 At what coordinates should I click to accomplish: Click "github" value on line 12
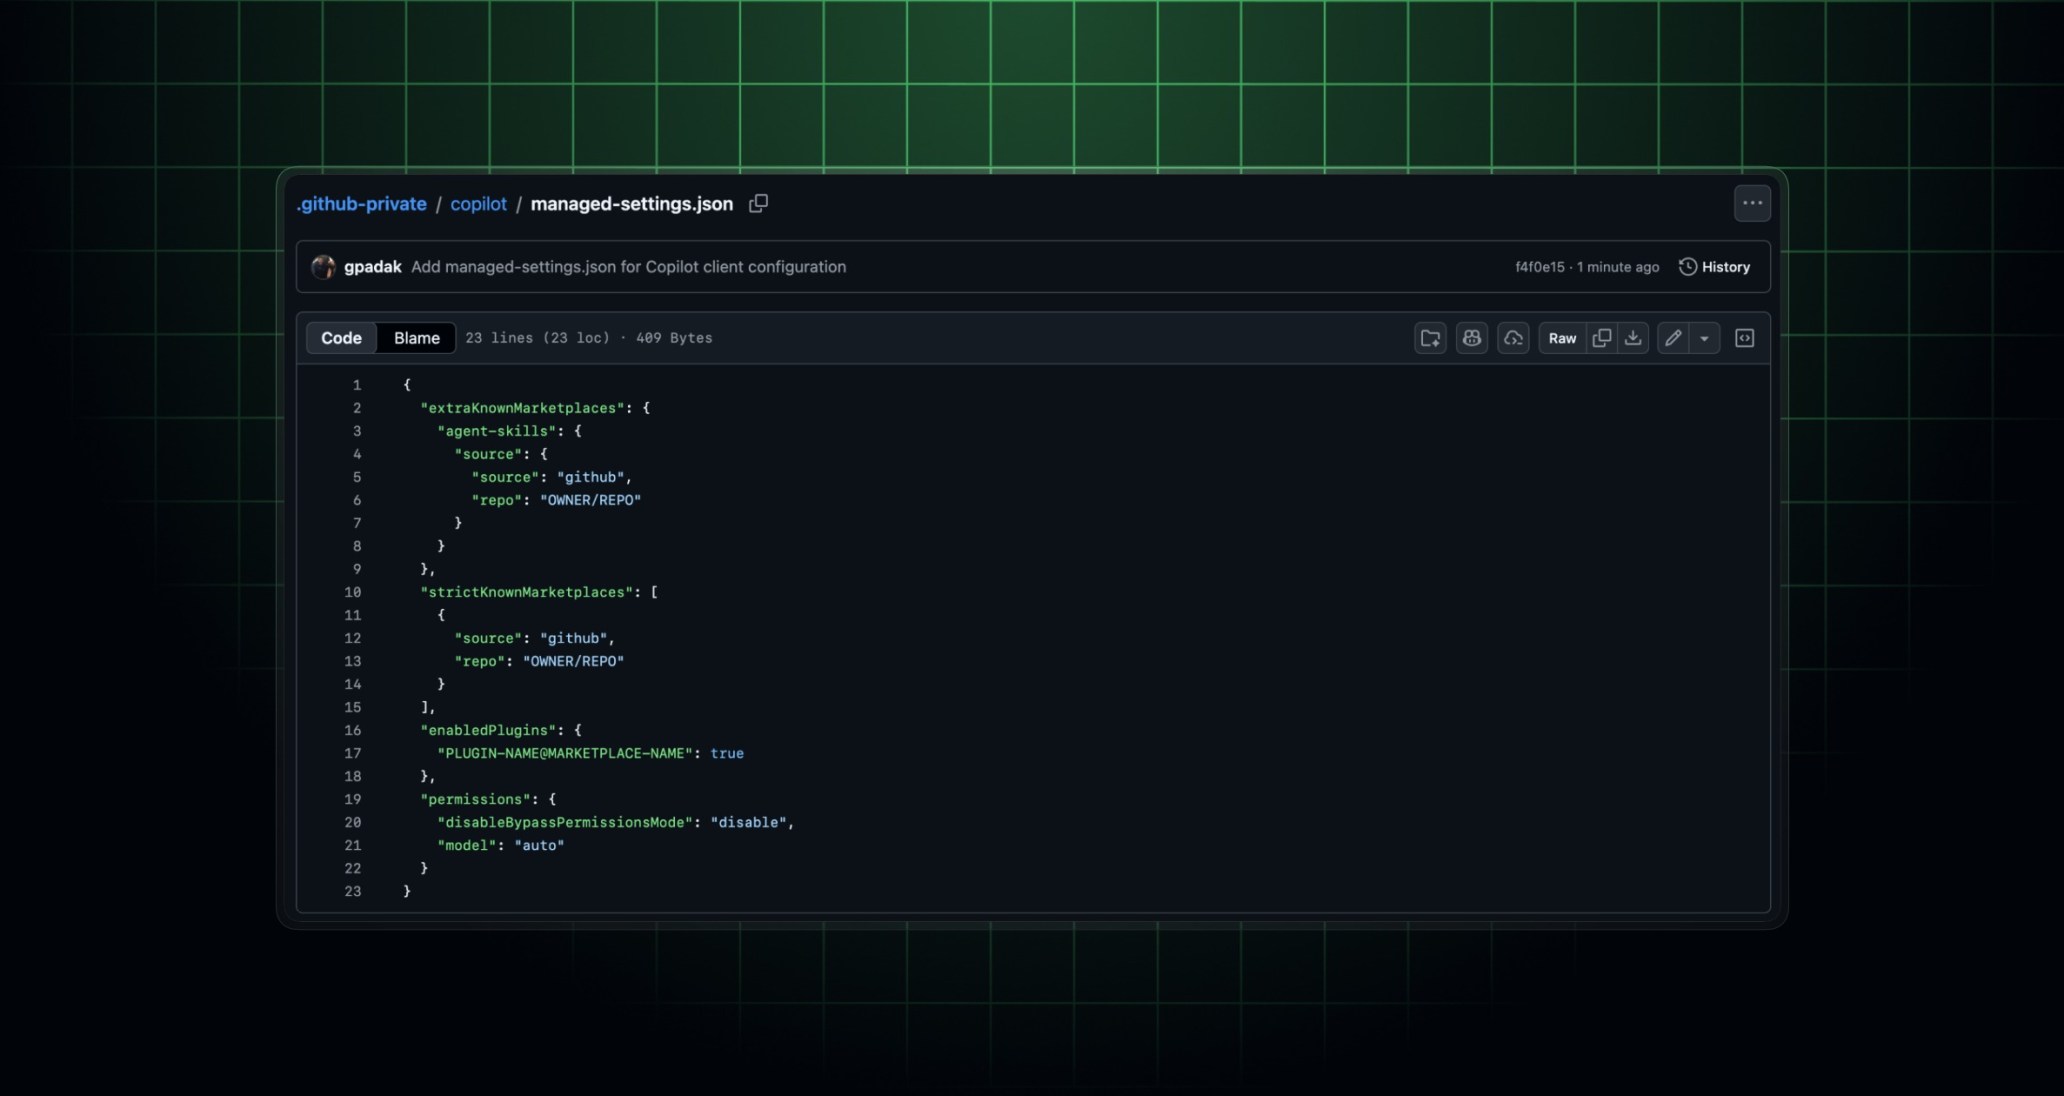[x=573, y=638]
